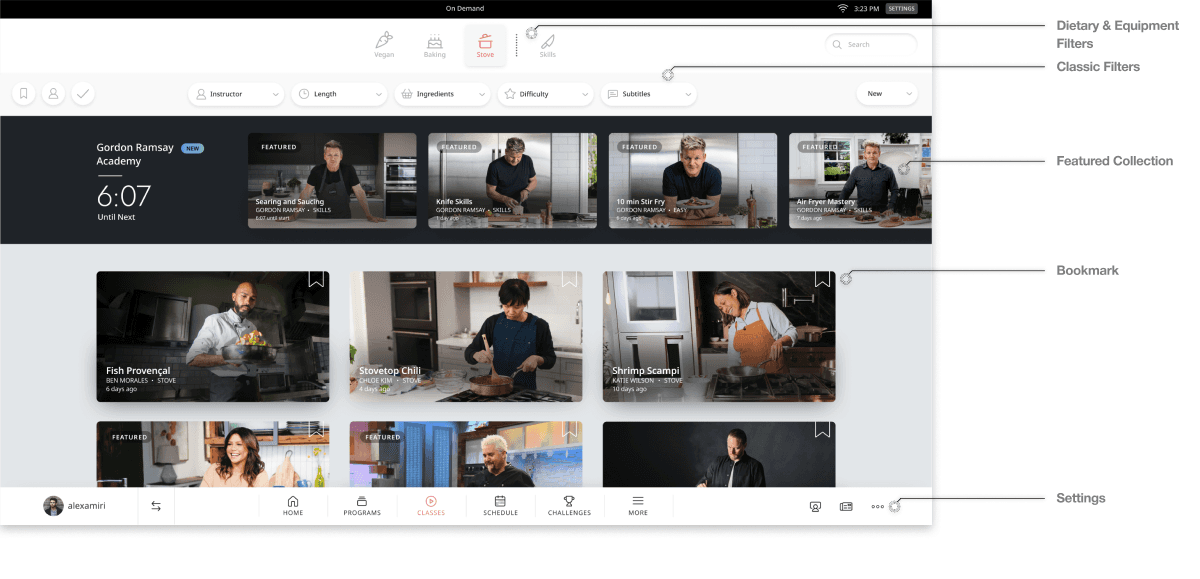Select the Baking cake filter
Image resolution: width=1200 pixels, height=579 pixels.
click(x=434, y=45)
